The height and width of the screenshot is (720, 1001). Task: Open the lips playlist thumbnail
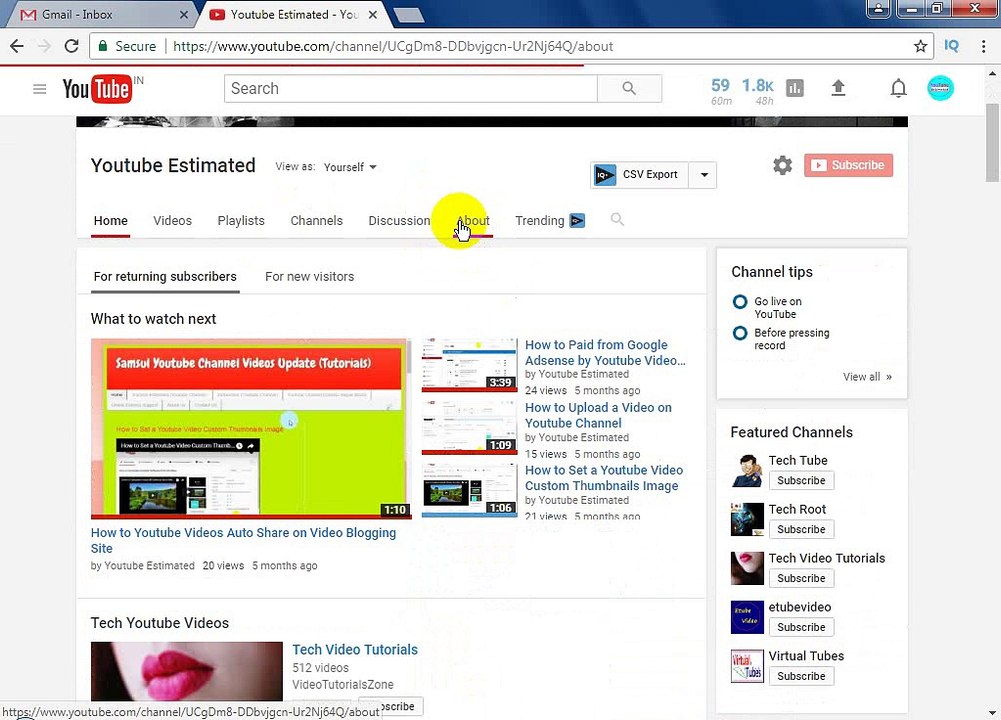(x=186, y=671)
